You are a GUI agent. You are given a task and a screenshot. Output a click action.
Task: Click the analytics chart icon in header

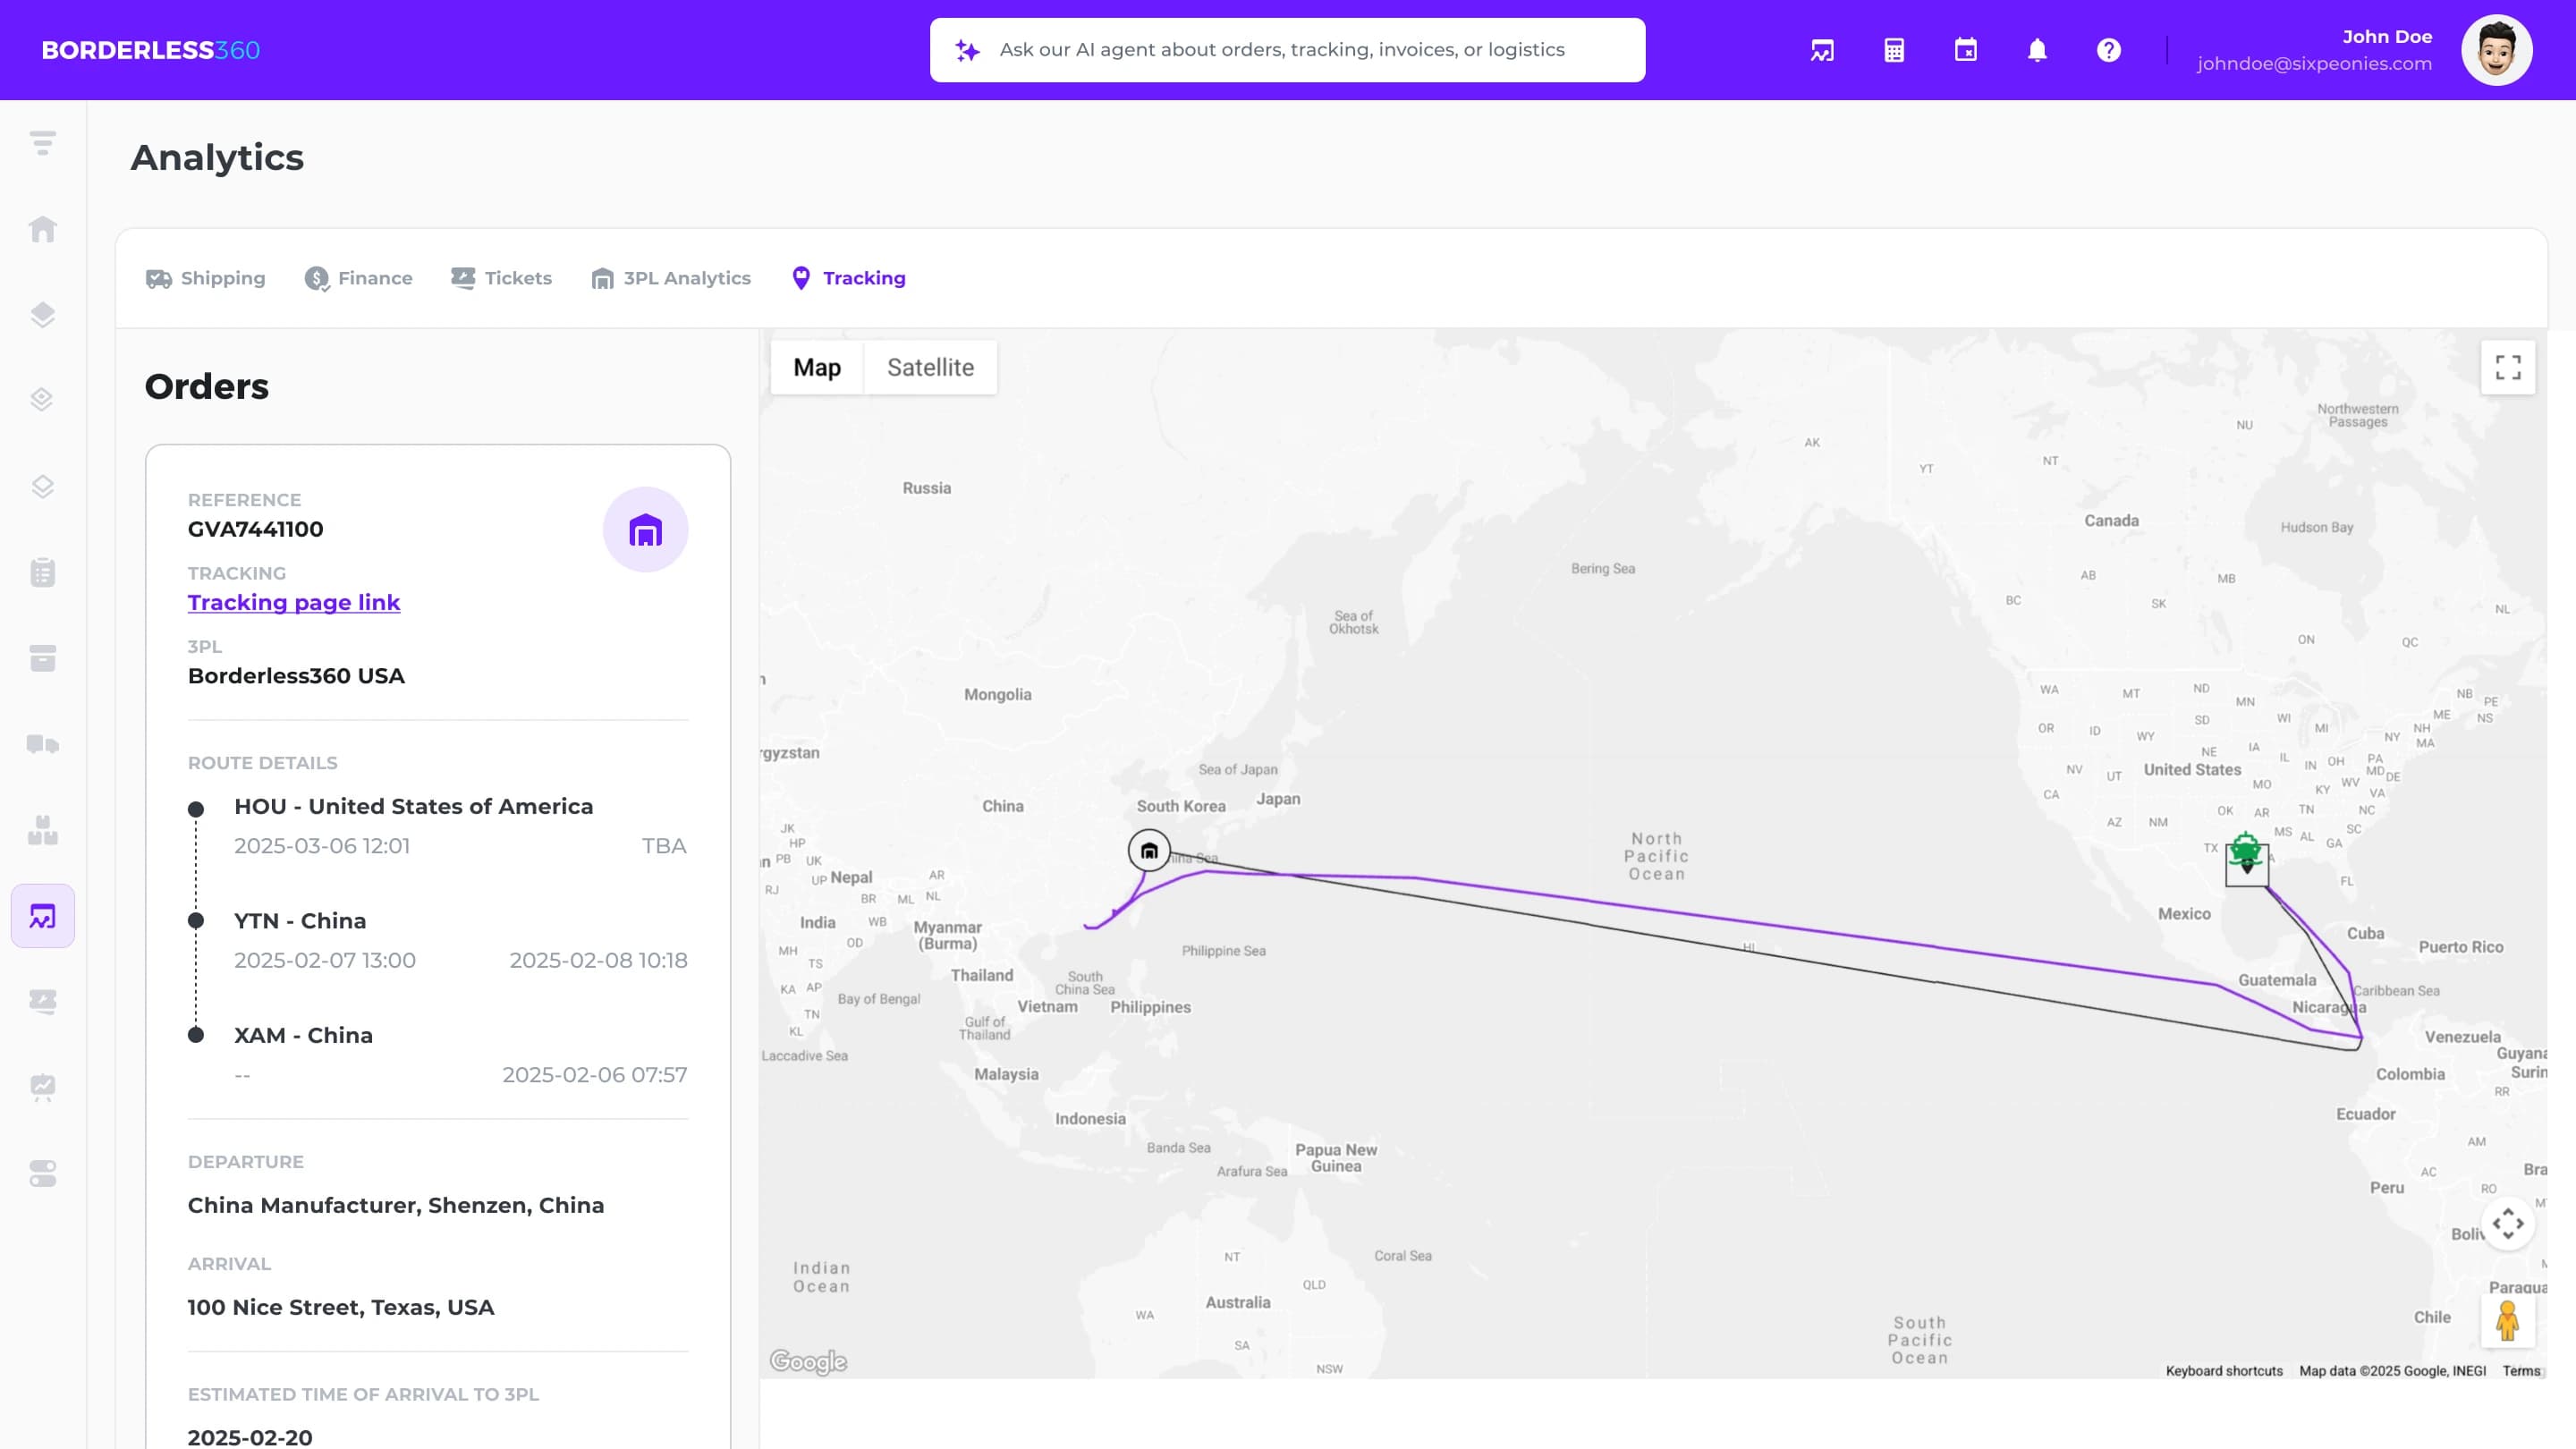tap(1822, 50)
